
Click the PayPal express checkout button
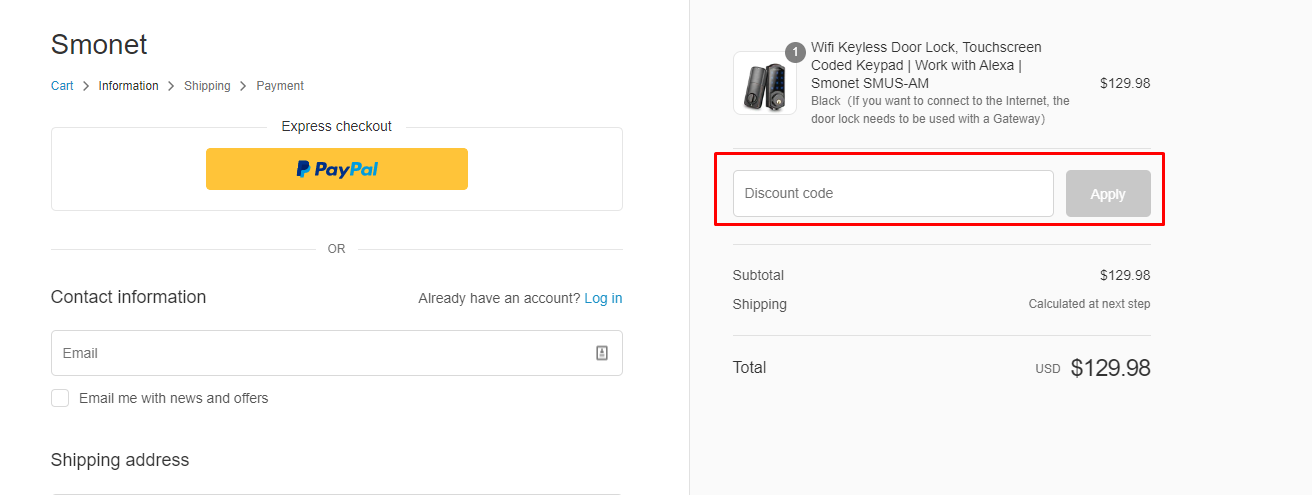pos(336,169)
